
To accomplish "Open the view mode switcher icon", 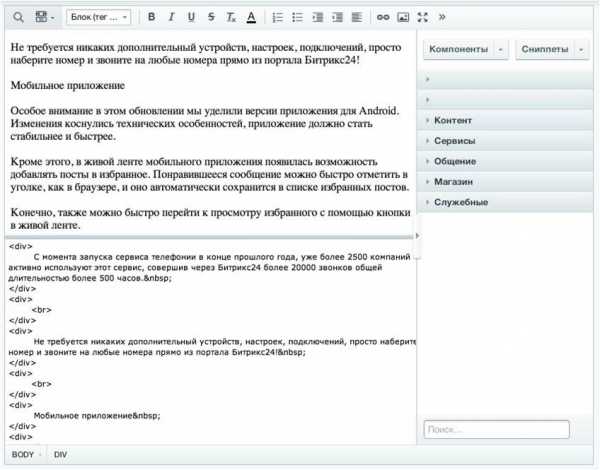I will pos(44,17).
